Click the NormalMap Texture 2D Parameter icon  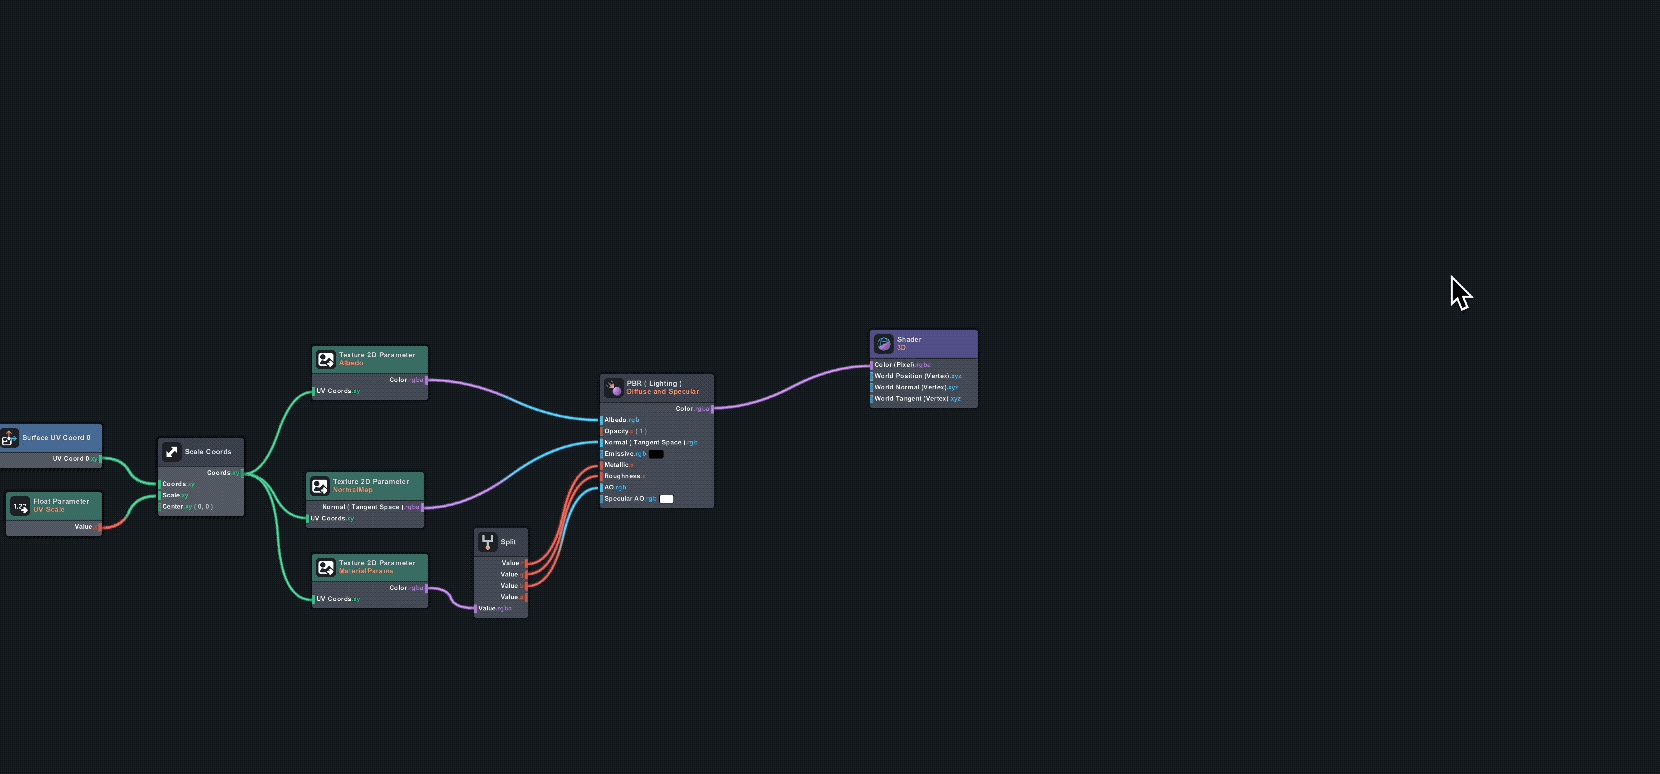(x=320, y=486)
